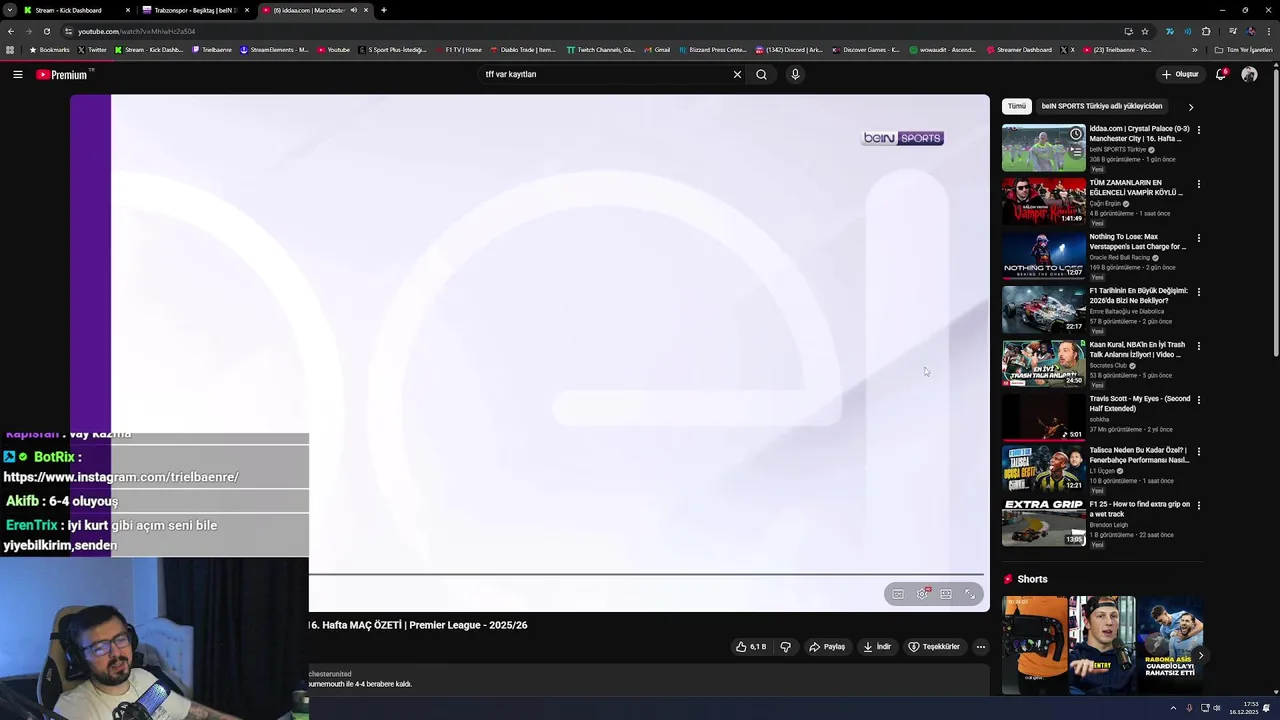Open F1 25 extra grip video thumbnail
Image resolution: width=1280 pixels, height=720 pixels.
1043,523
